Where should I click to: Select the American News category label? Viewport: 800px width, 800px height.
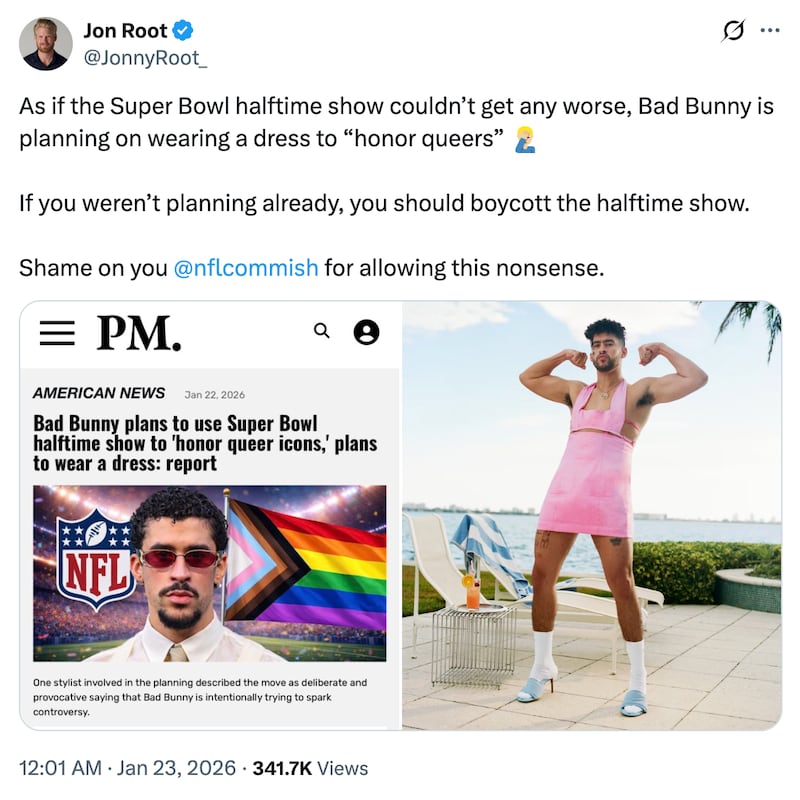pos(99,393)
